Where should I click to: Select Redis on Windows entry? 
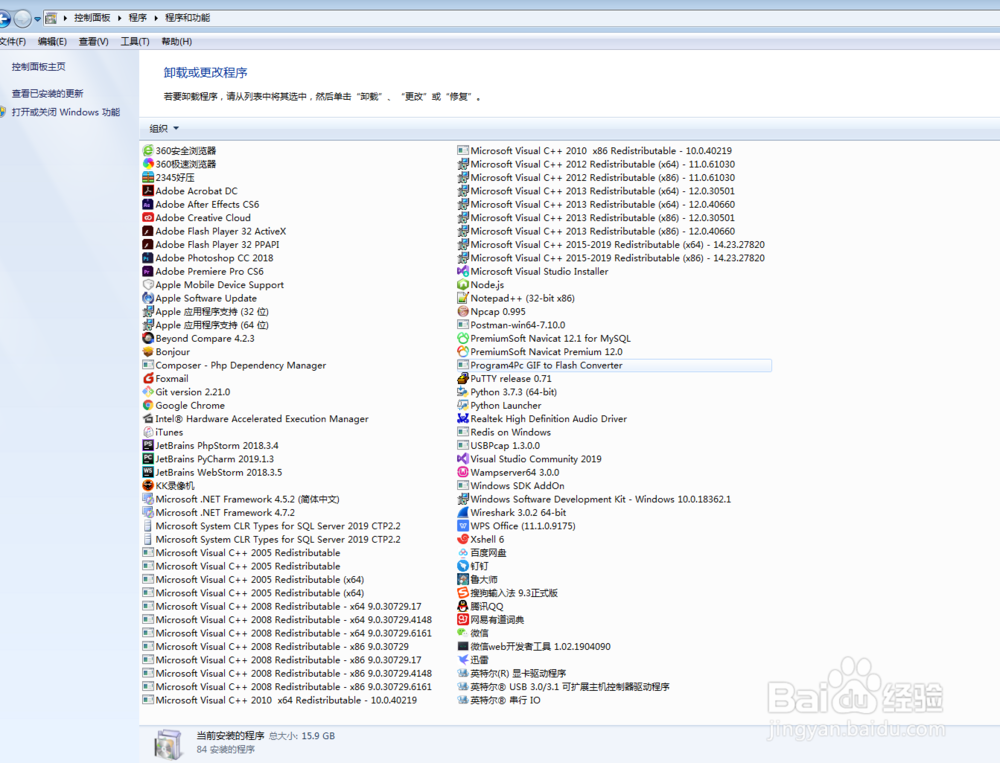pos(504,432)
